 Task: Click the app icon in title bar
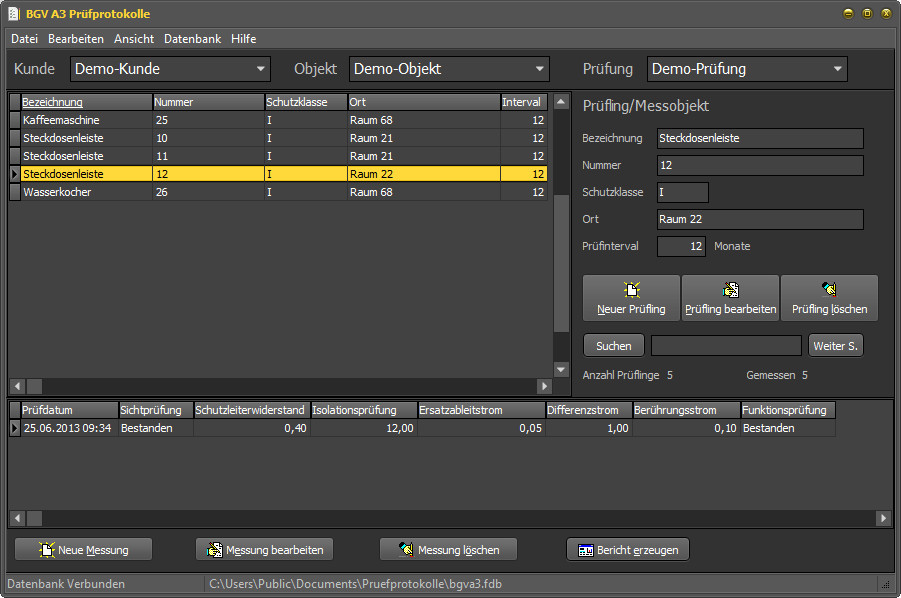pos(14,14)
